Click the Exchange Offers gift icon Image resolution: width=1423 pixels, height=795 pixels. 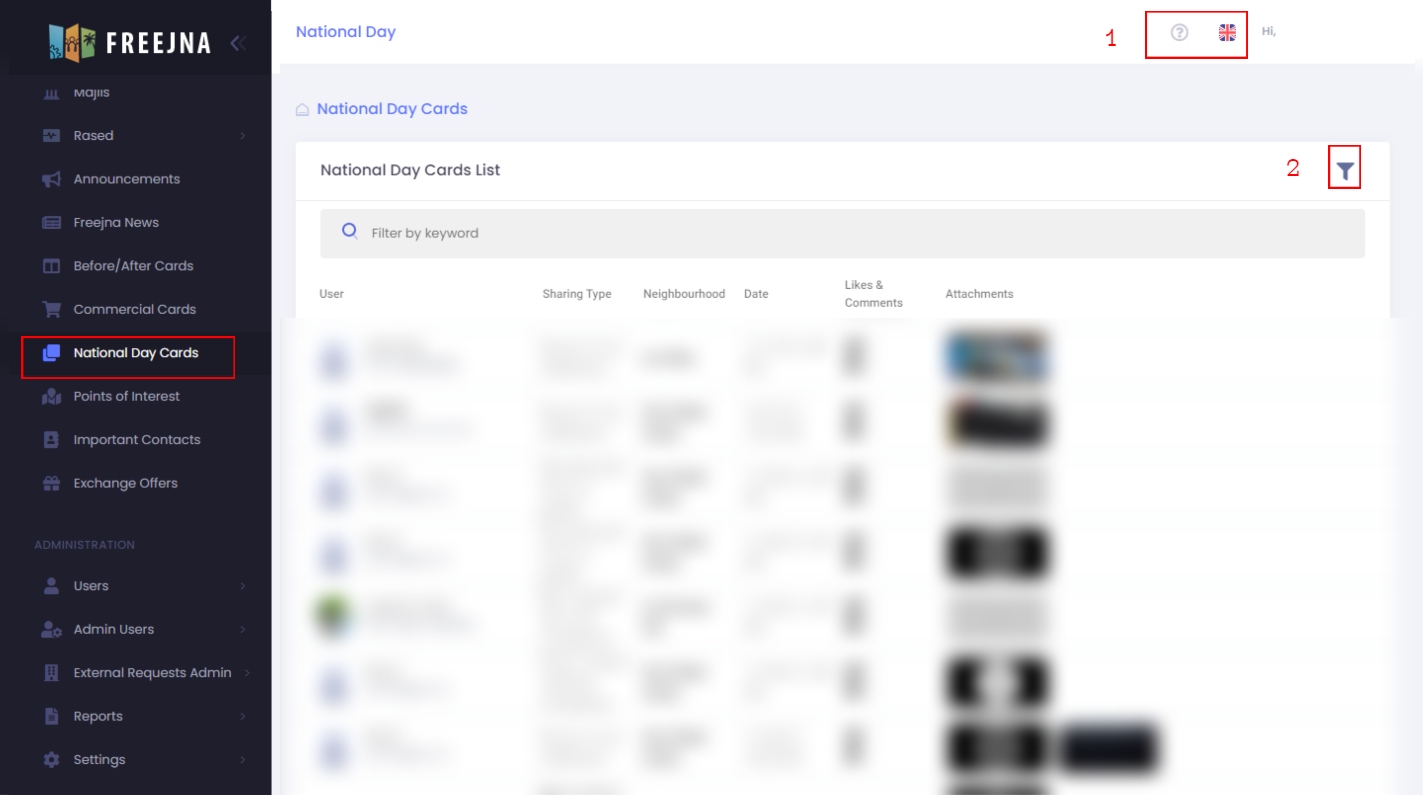click(x=51, y=483)
